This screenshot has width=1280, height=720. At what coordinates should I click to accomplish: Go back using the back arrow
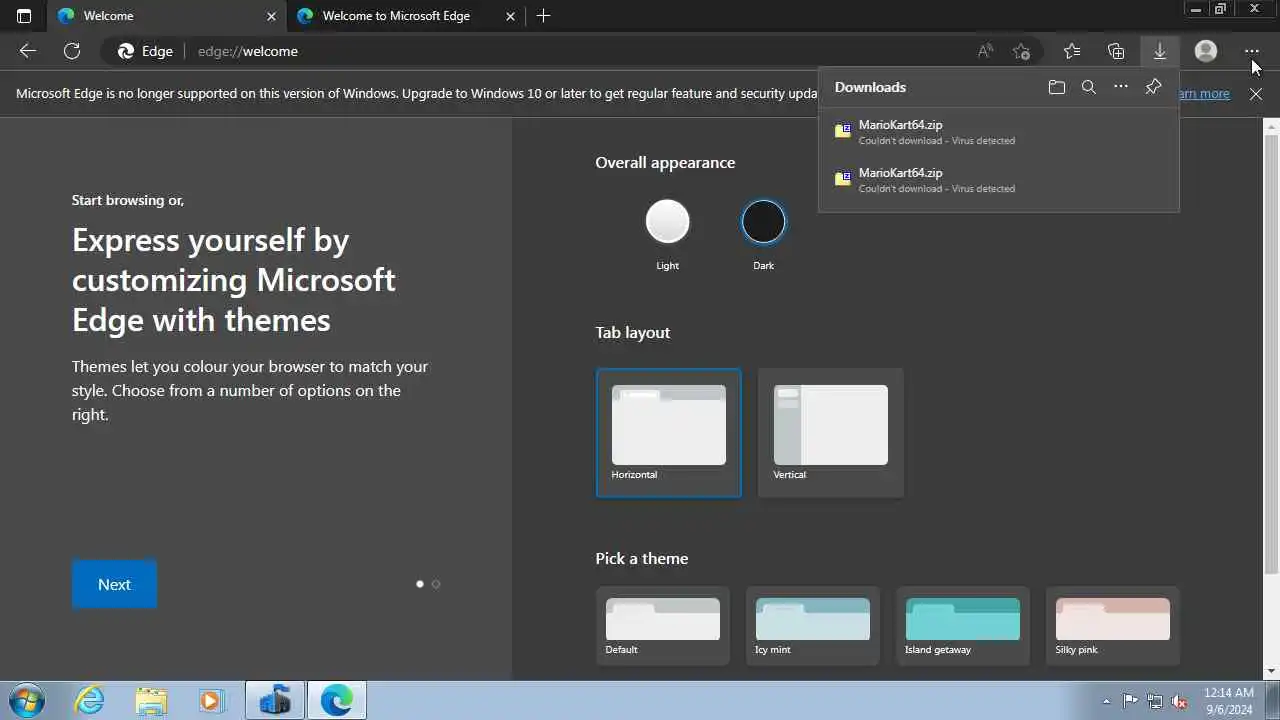(28, 51)
